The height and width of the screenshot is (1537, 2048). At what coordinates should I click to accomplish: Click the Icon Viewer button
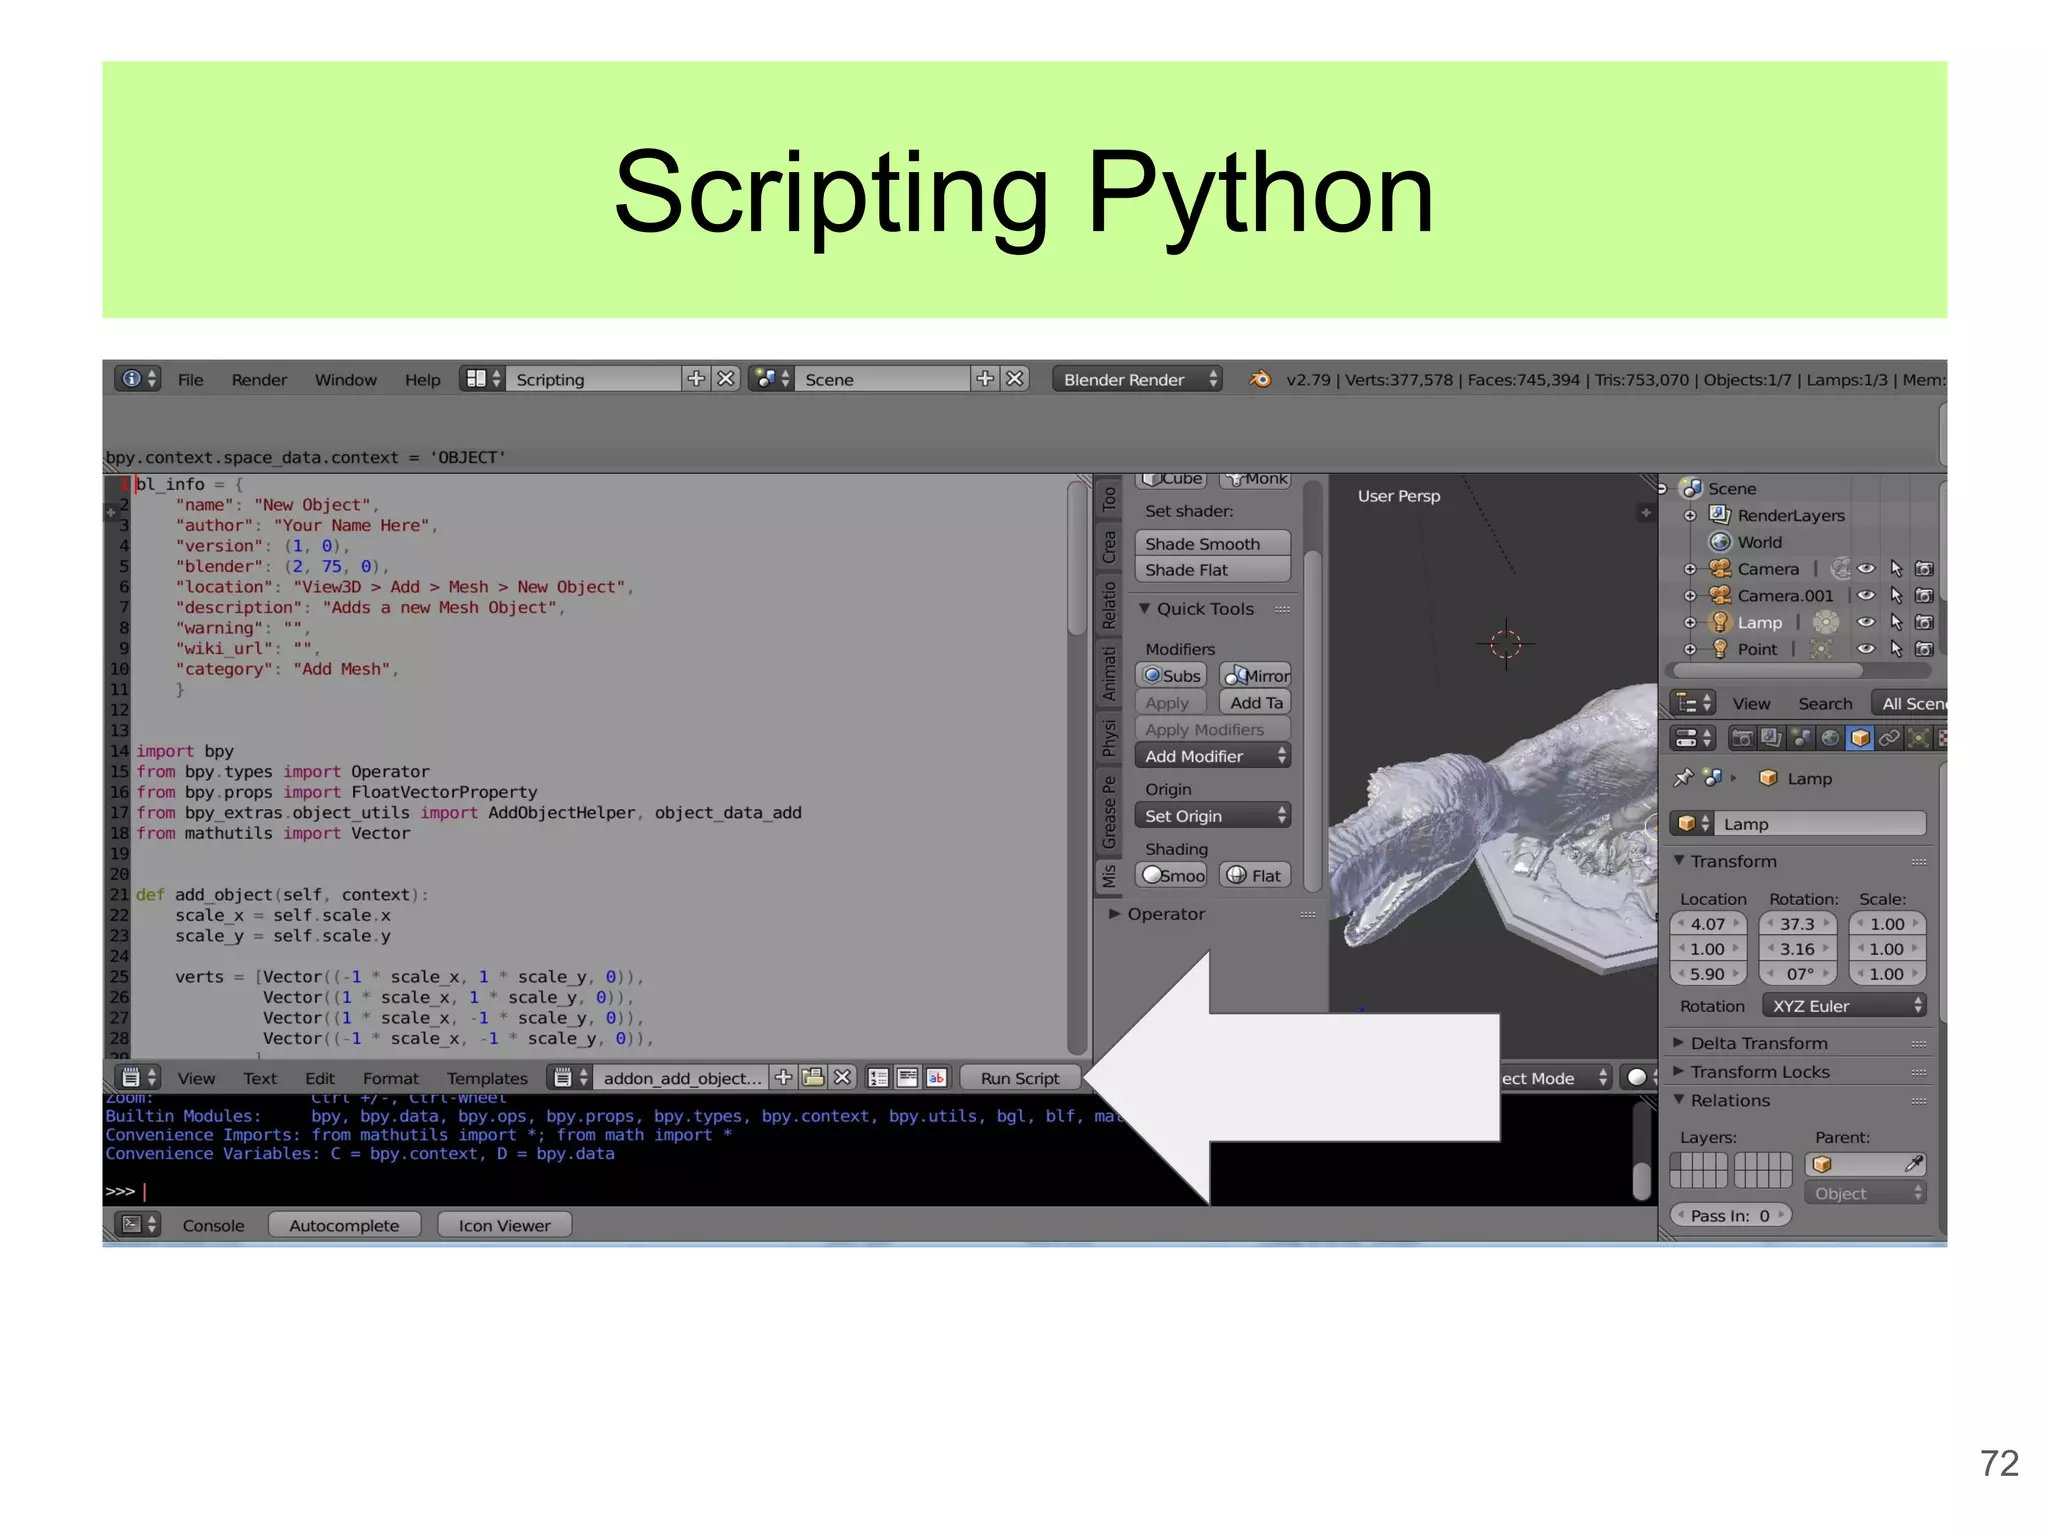(504, 1225)
